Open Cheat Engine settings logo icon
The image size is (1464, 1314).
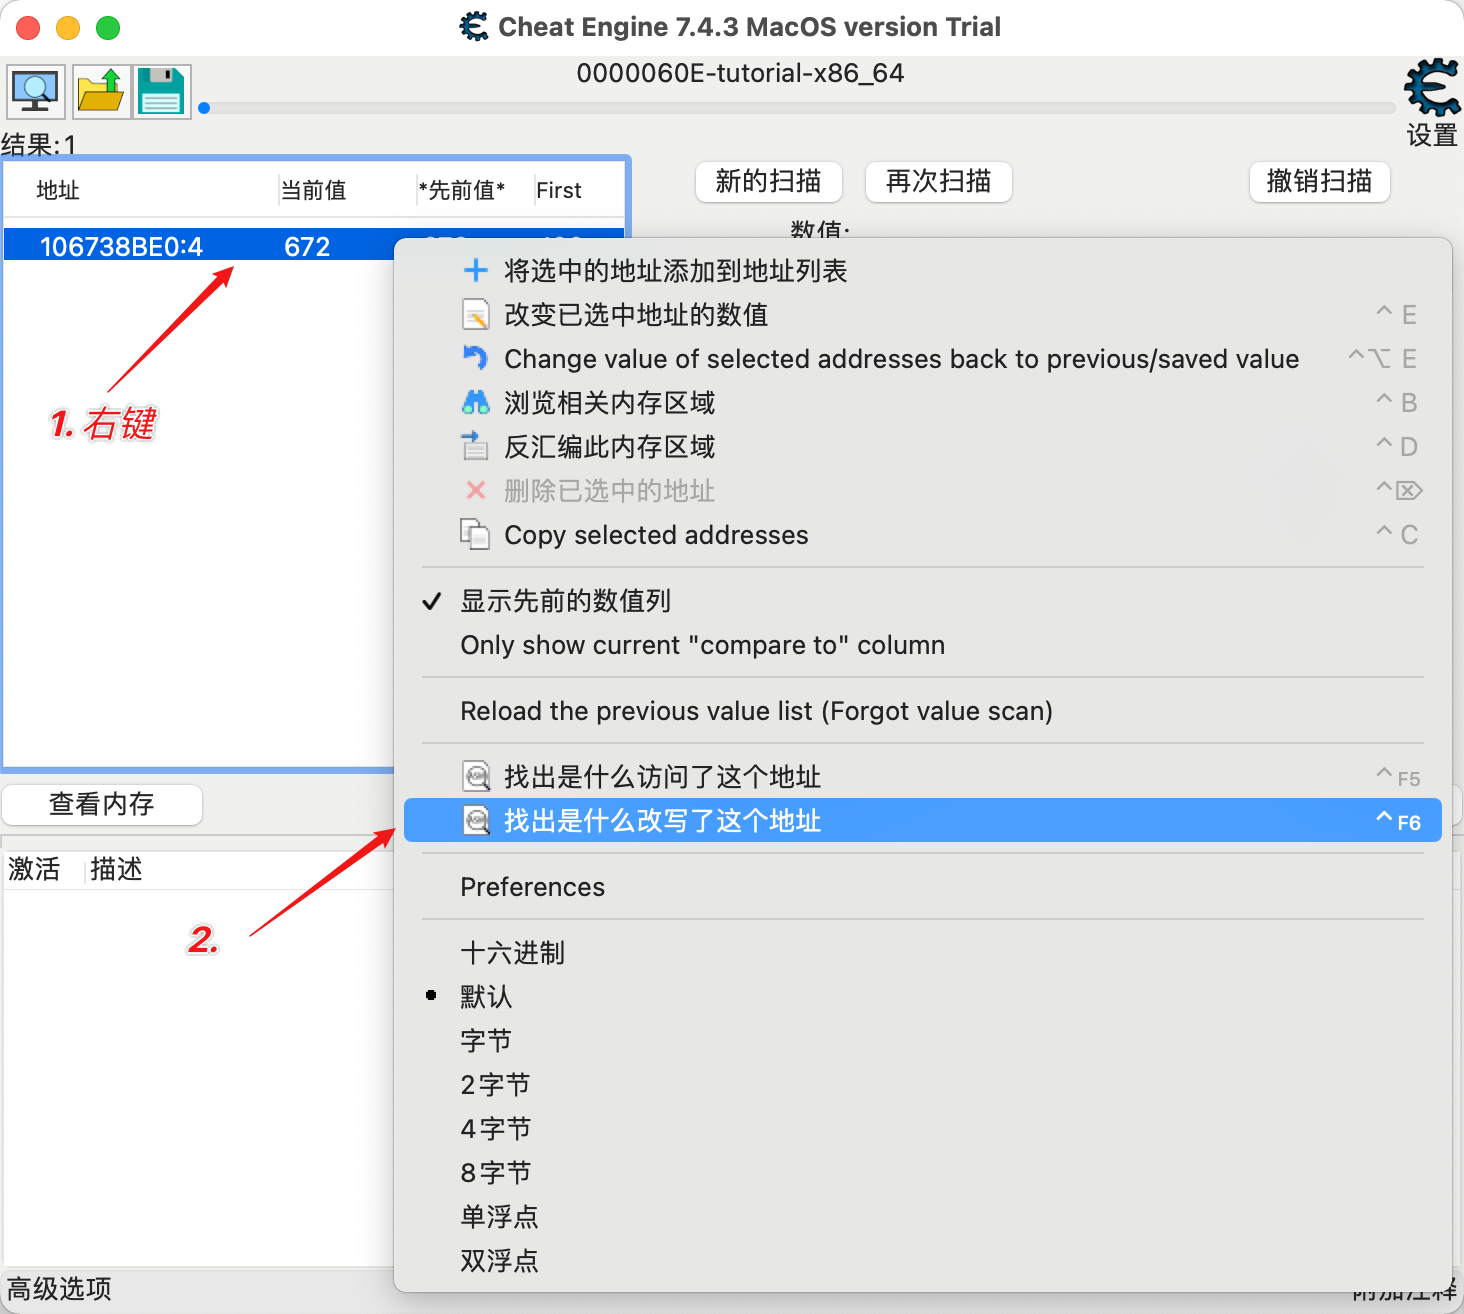pyautogui.click(x=1432, y=88)
